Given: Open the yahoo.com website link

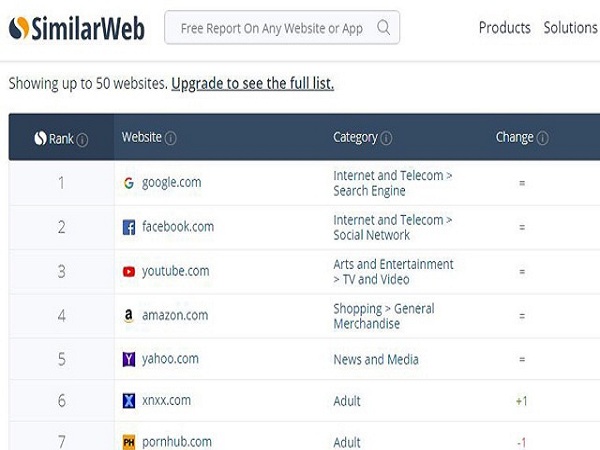Looking at the screenshot, I should point(170,359).
